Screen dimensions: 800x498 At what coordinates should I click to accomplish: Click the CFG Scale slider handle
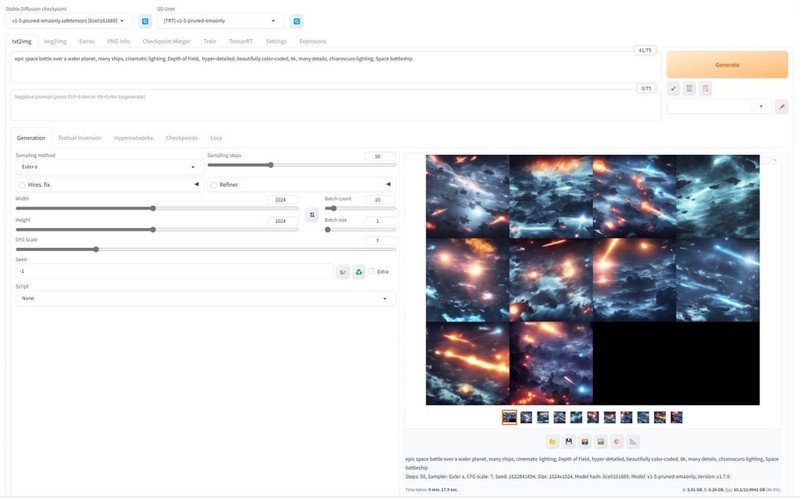point(96,249)
